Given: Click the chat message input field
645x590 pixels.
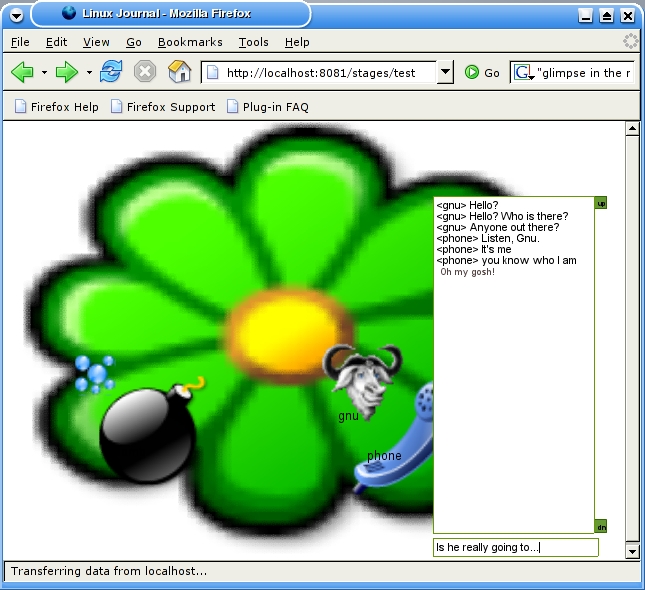Looking at the screenshot, I should tap(515, 547).
